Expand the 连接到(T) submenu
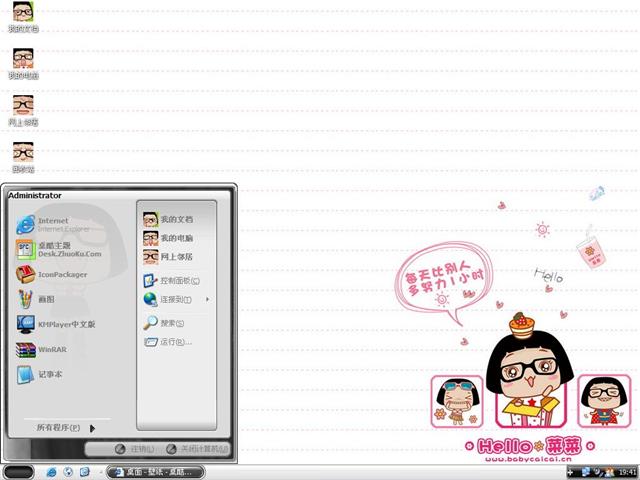640x480 pixels. coord(176,300)
